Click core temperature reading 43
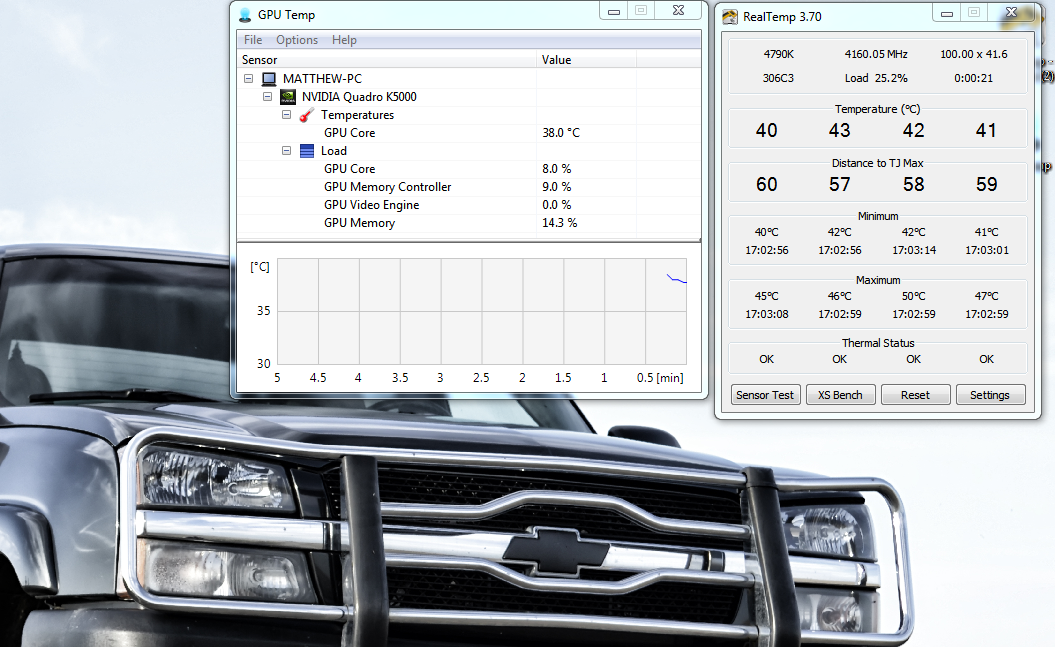Viewport: 1055px width, 647px height. 840,130
